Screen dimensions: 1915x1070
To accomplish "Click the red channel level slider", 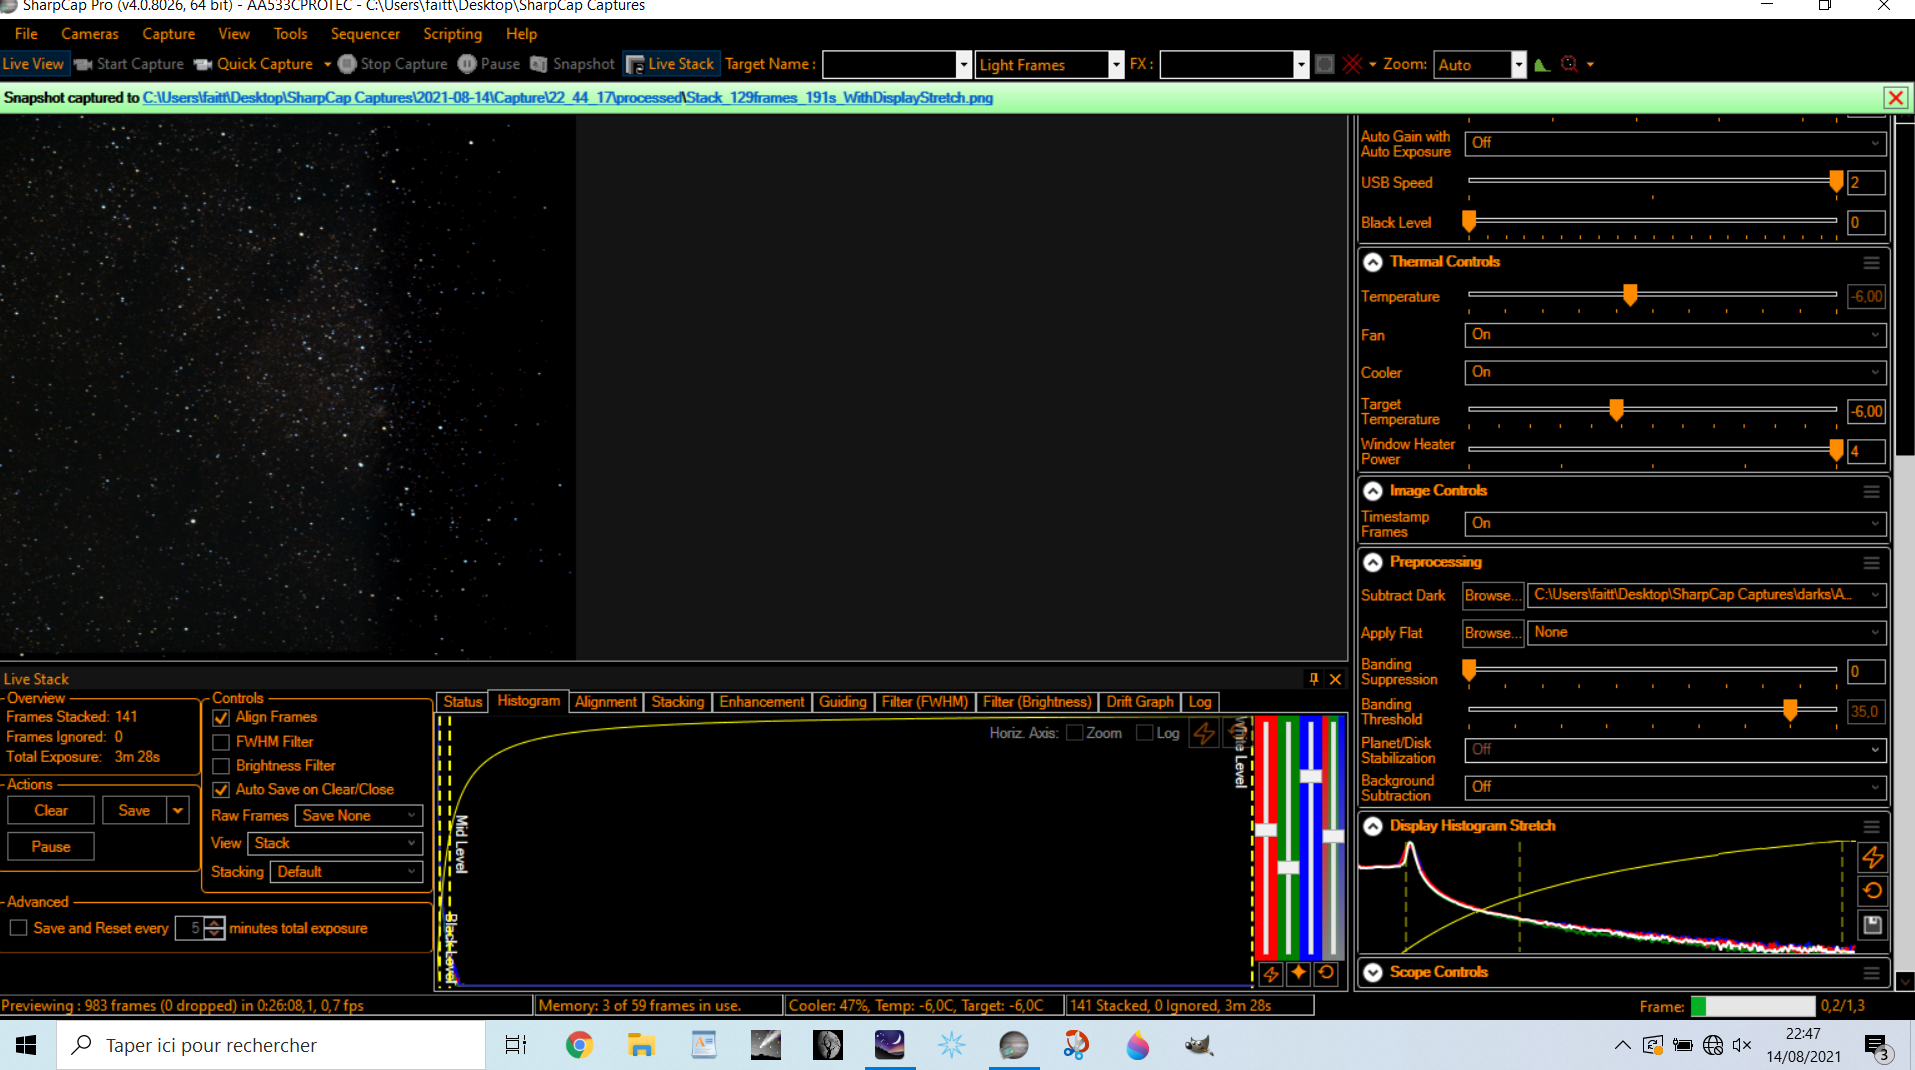I will pyautogui.click(x=1266, y=830).
